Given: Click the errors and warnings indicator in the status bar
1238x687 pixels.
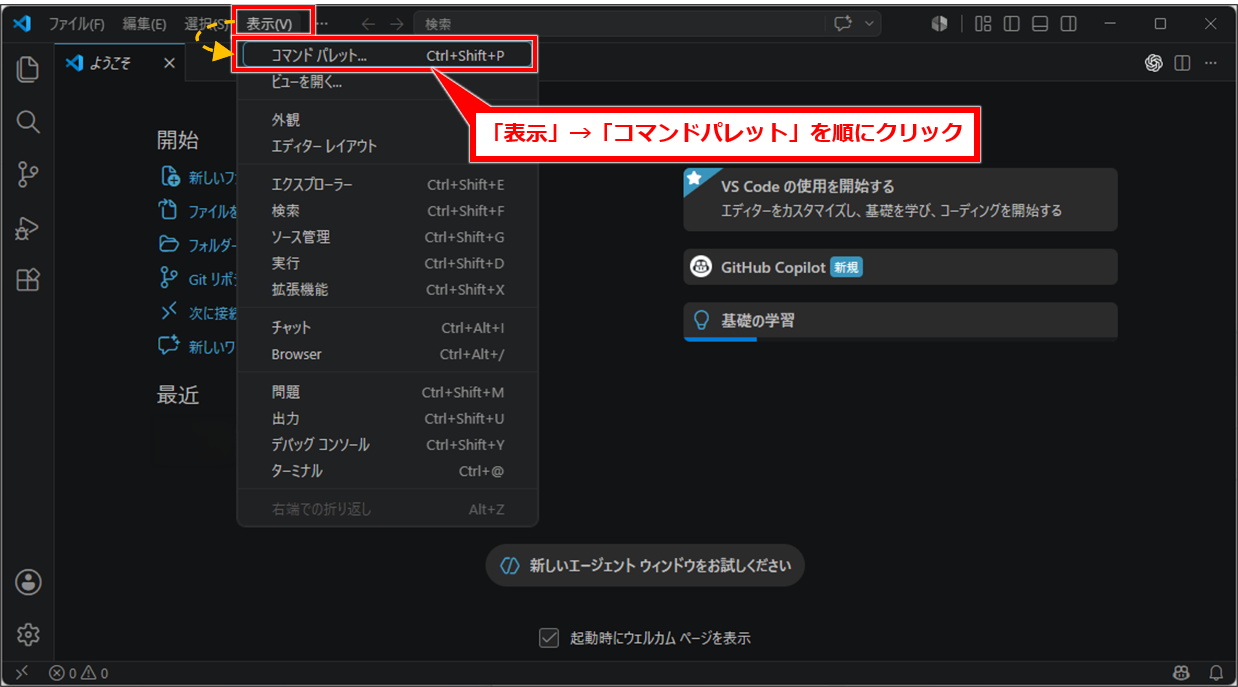Looking at the screenshot, I should point(79,673).
